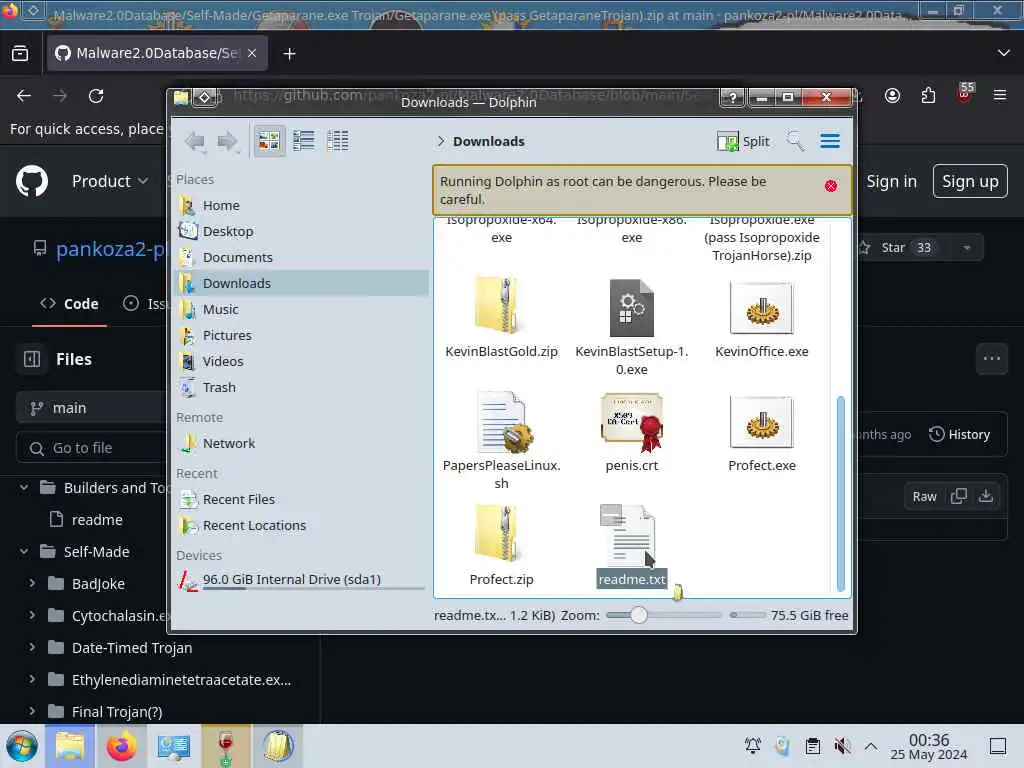Select KevinBlastSetup-1.0.exe file icon
Viewport: 1024px width, 768px height.
[632, 307]
